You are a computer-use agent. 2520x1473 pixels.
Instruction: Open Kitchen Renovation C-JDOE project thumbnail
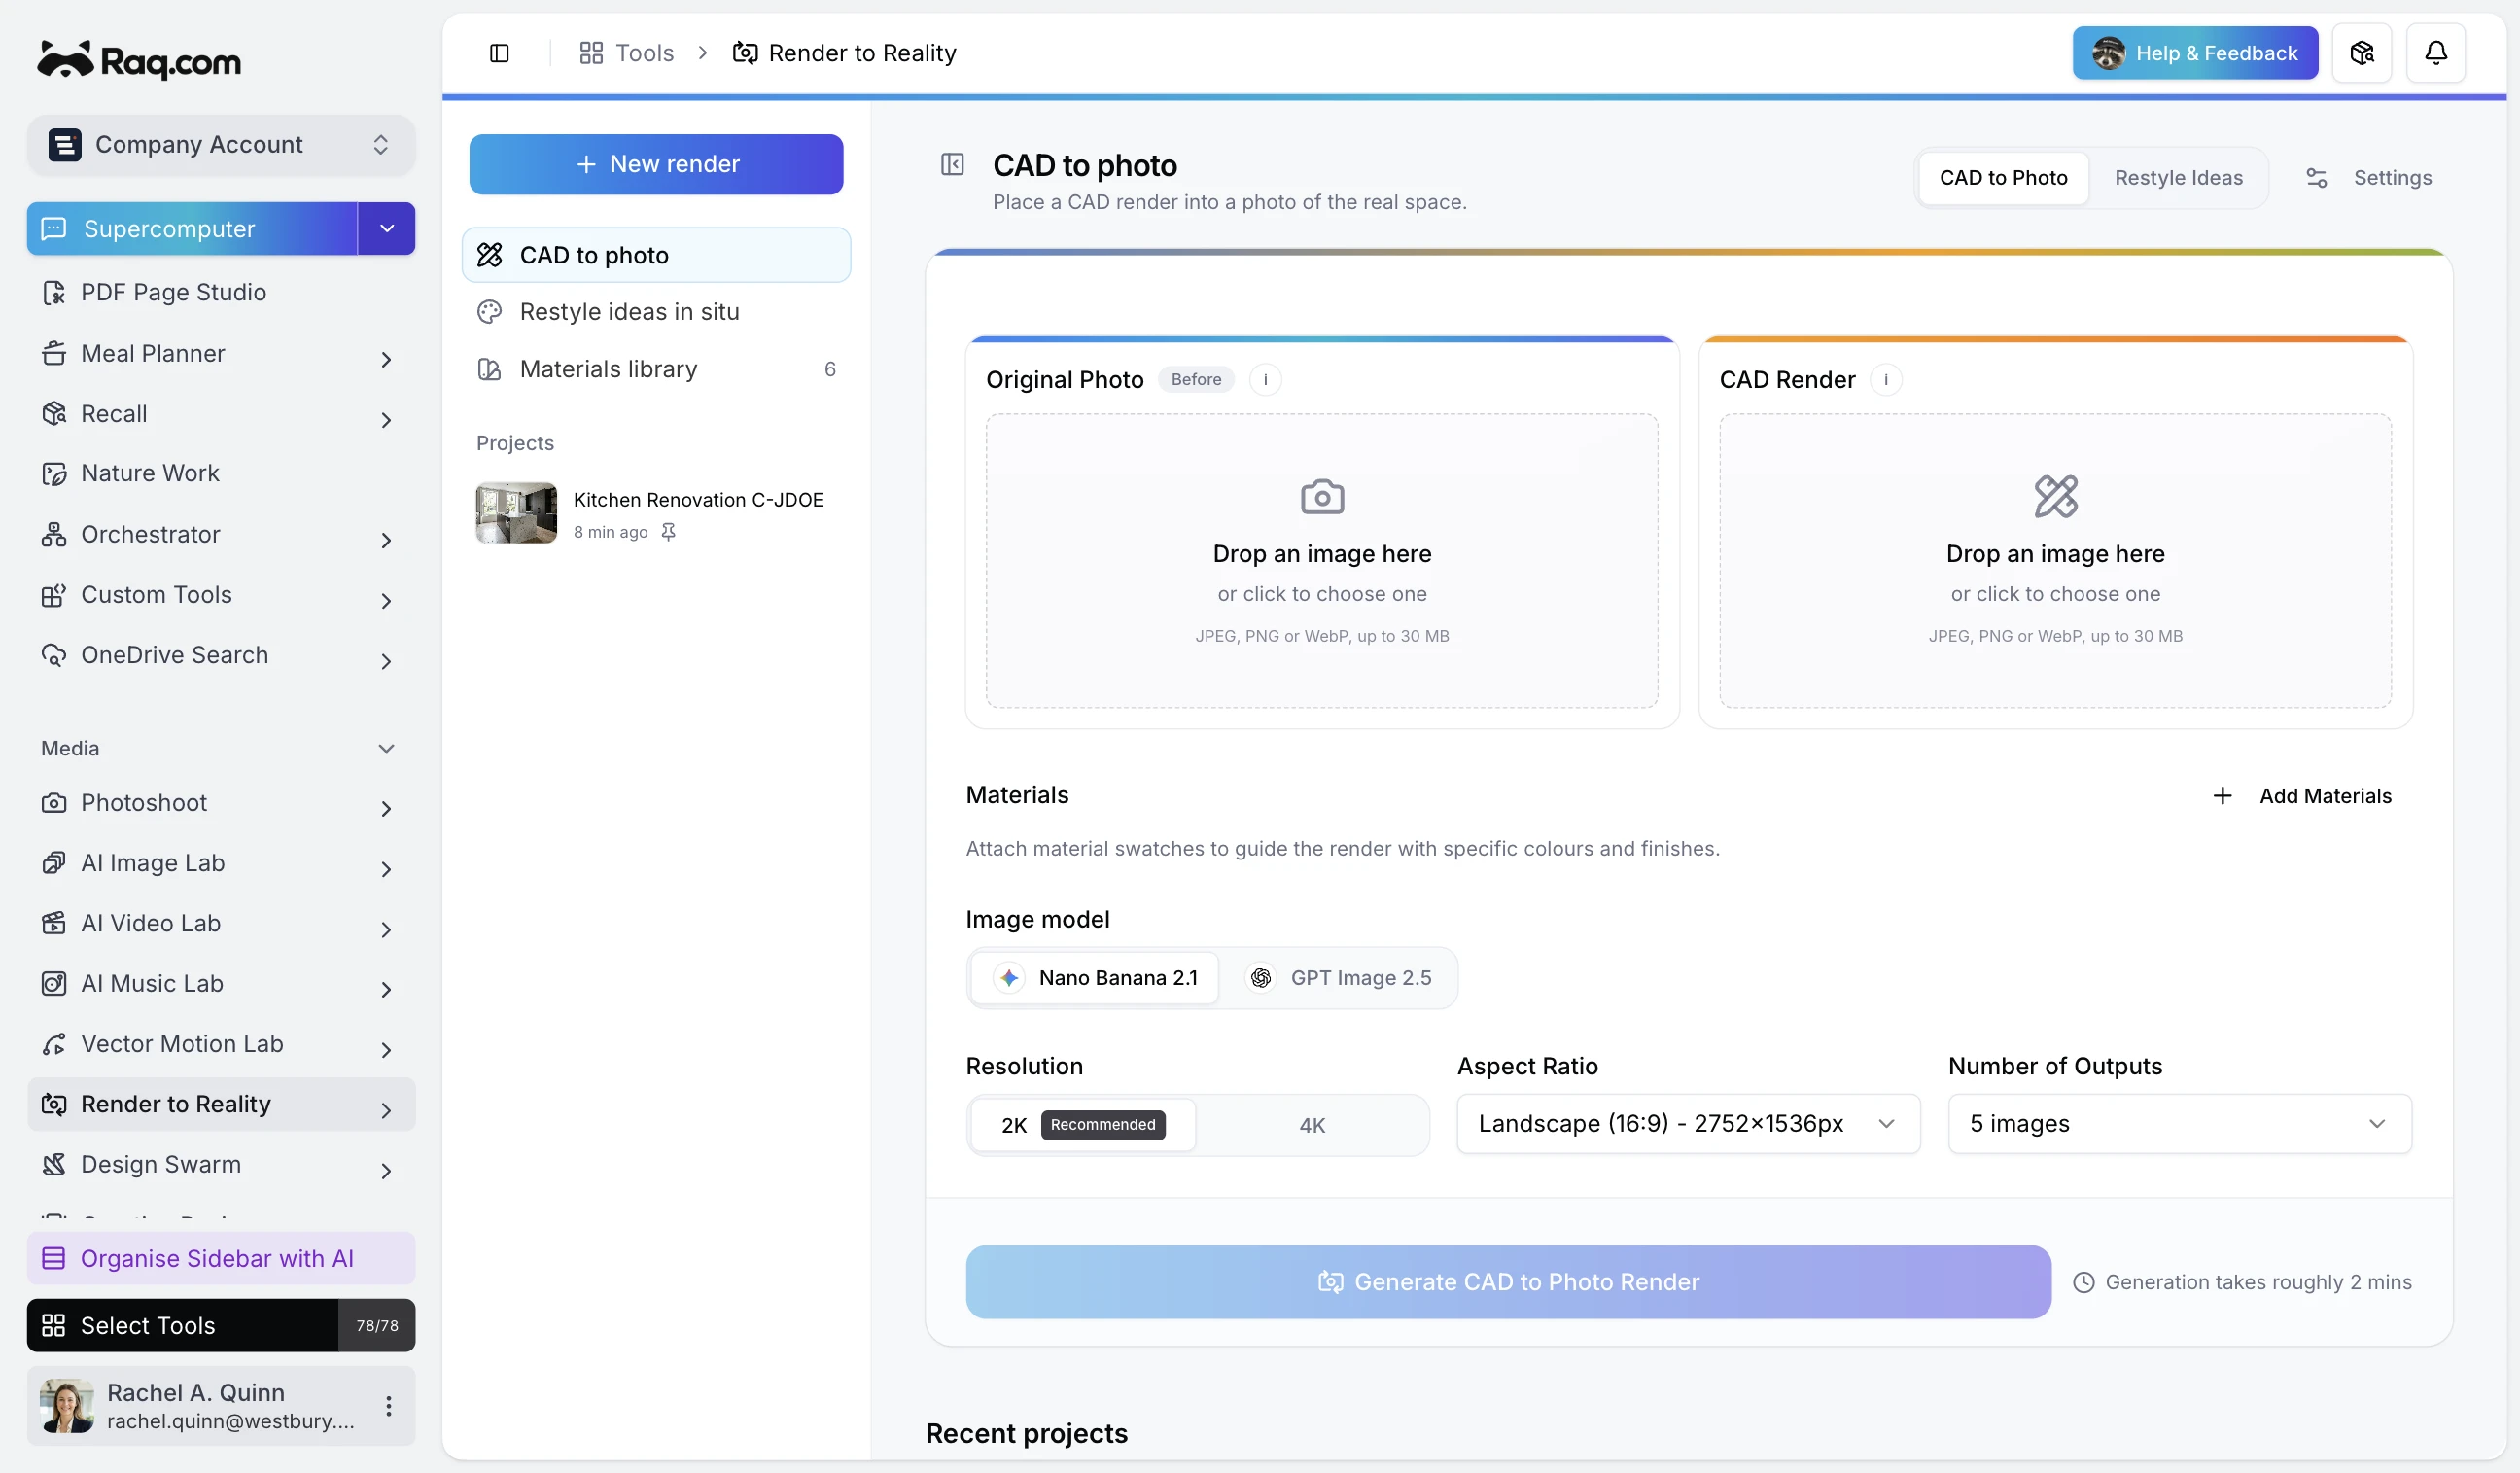click(x=516, y=514)
